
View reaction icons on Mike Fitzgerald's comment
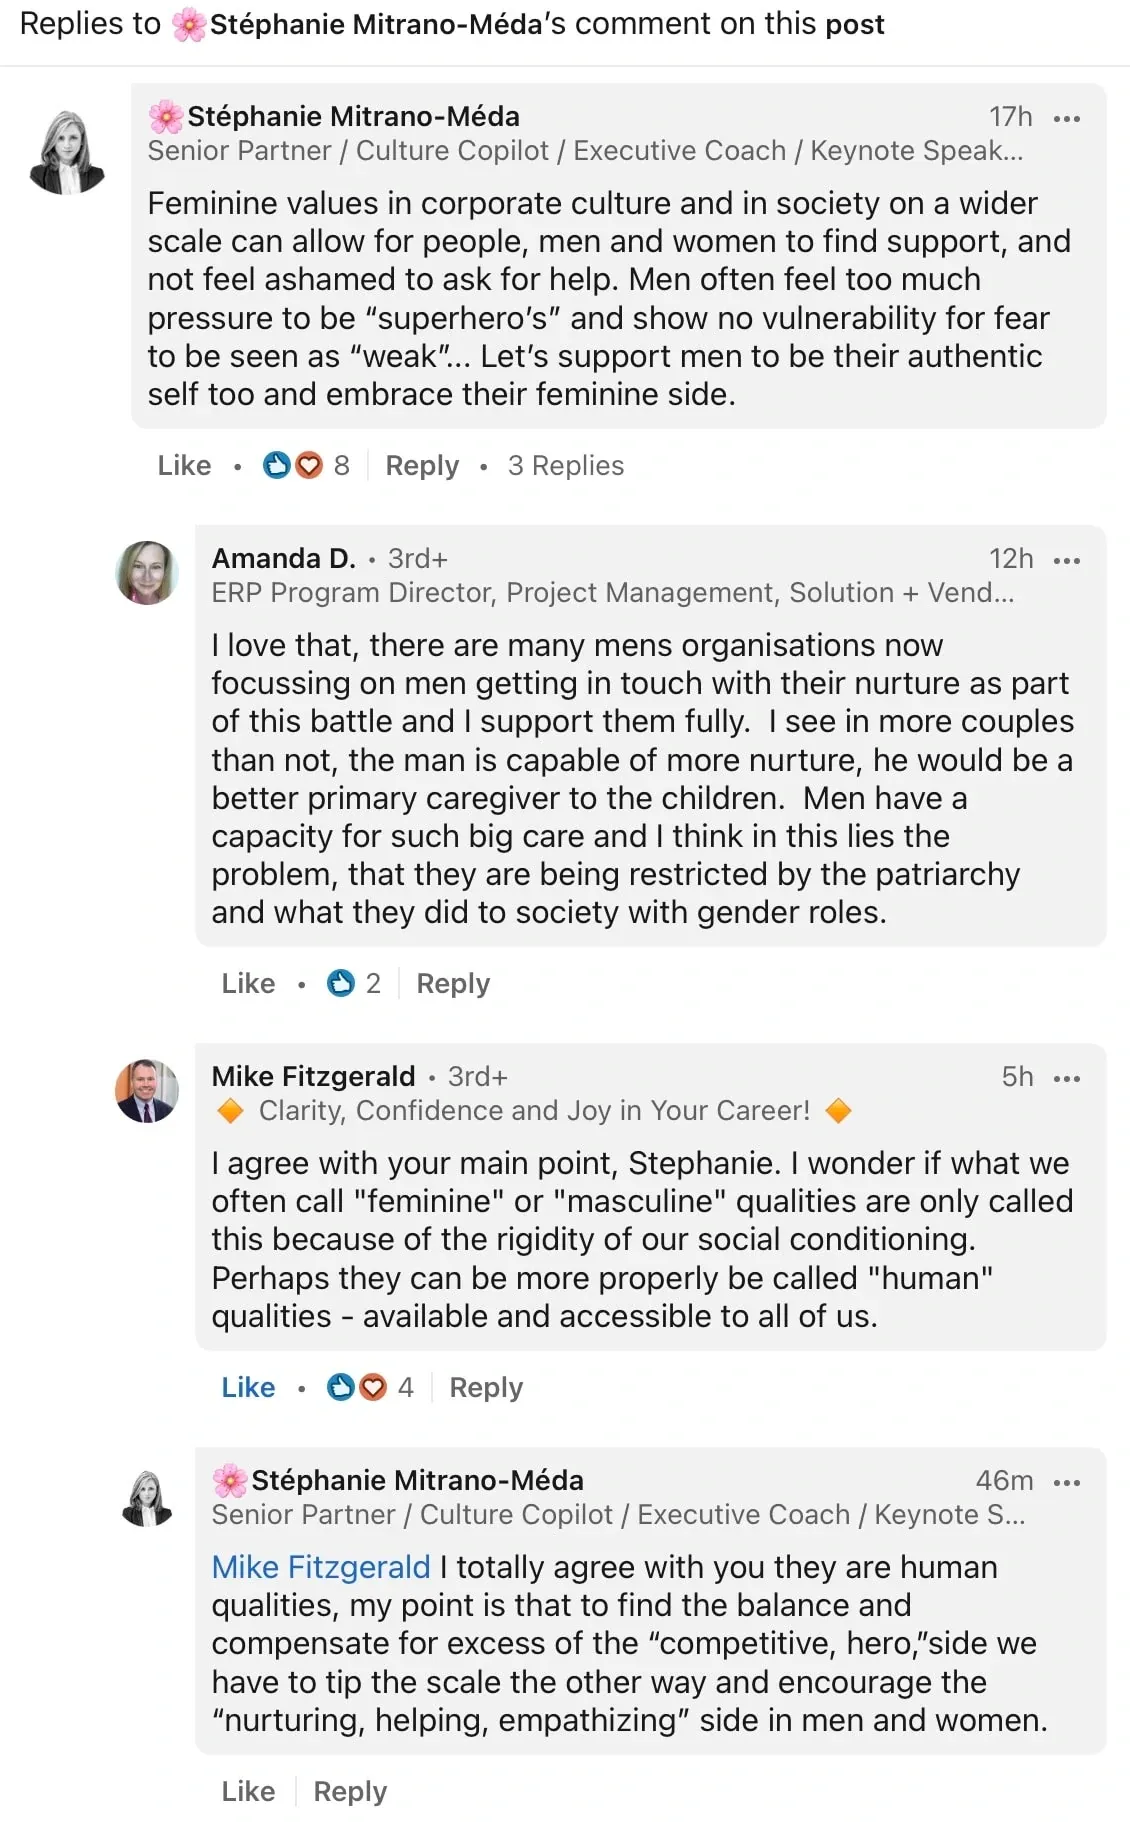point(369,1387)
